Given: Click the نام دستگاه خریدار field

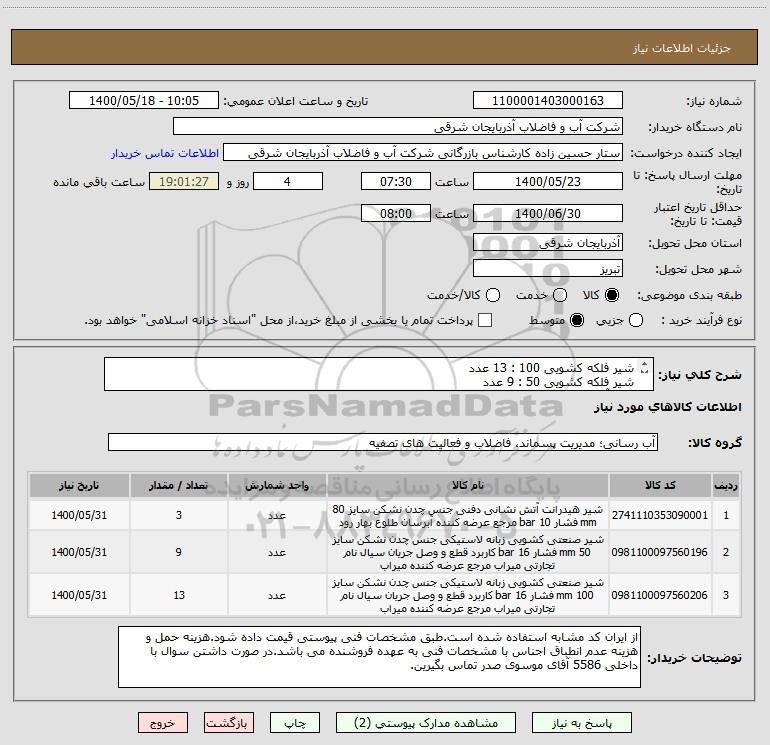Looking at the screenshot, I should tap(398, 127).
